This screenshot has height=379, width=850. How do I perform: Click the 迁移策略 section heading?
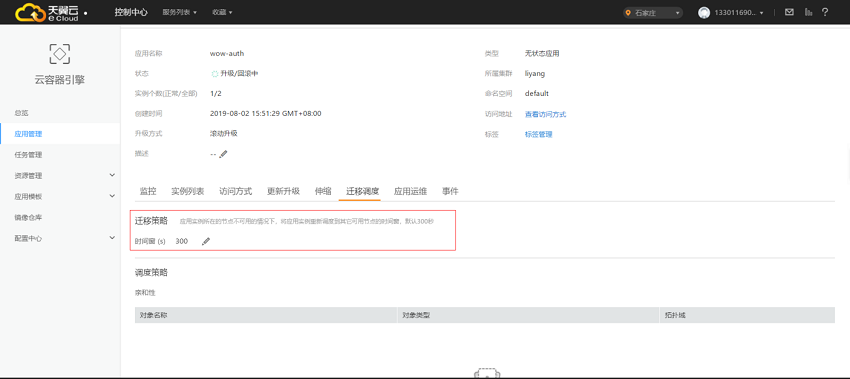pos(151,221)
